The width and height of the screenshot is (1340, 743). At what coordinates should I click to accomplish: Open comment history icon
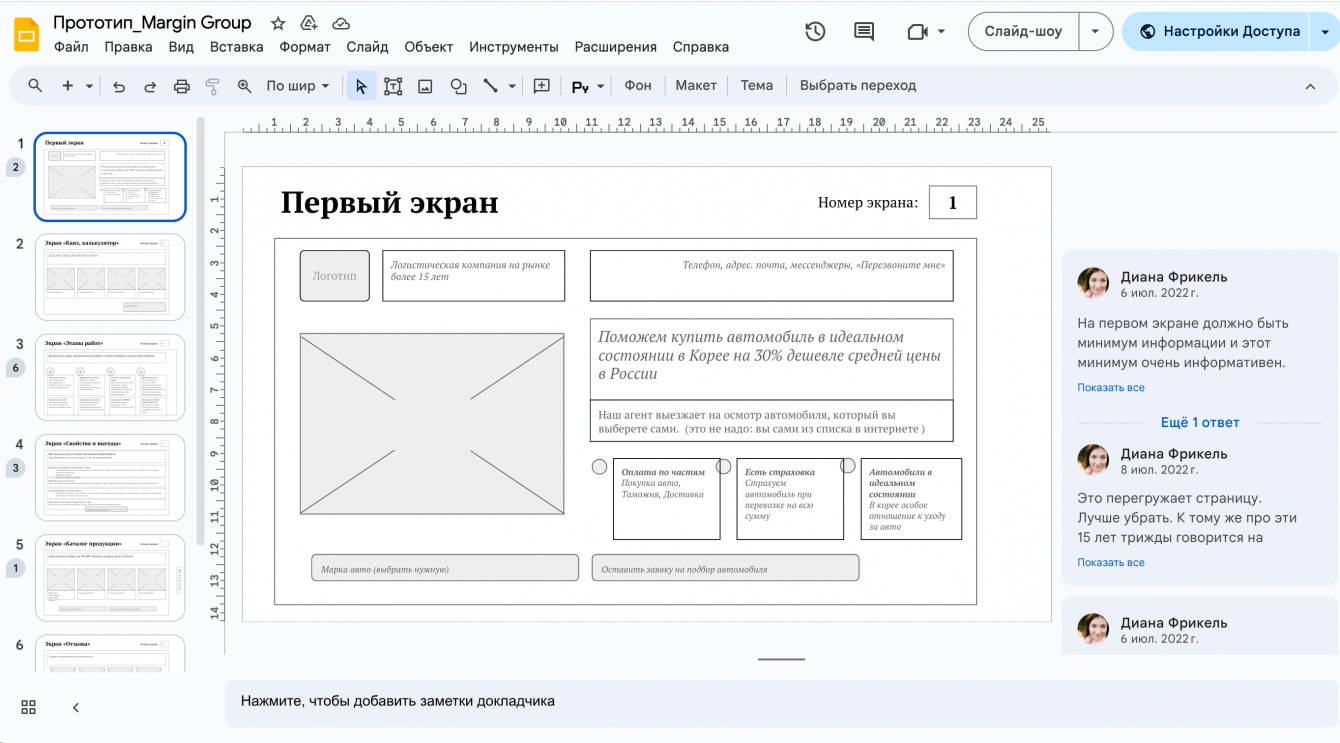click(864, 32)
